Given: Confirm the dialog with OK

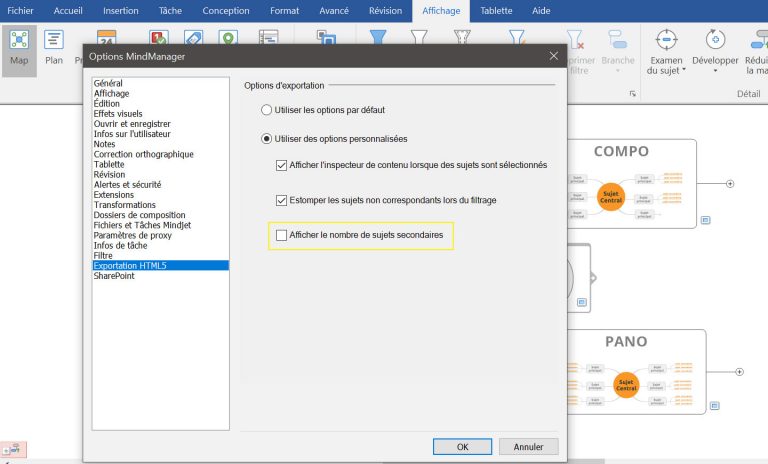Looking at the screenshot, I should (461, 447).
